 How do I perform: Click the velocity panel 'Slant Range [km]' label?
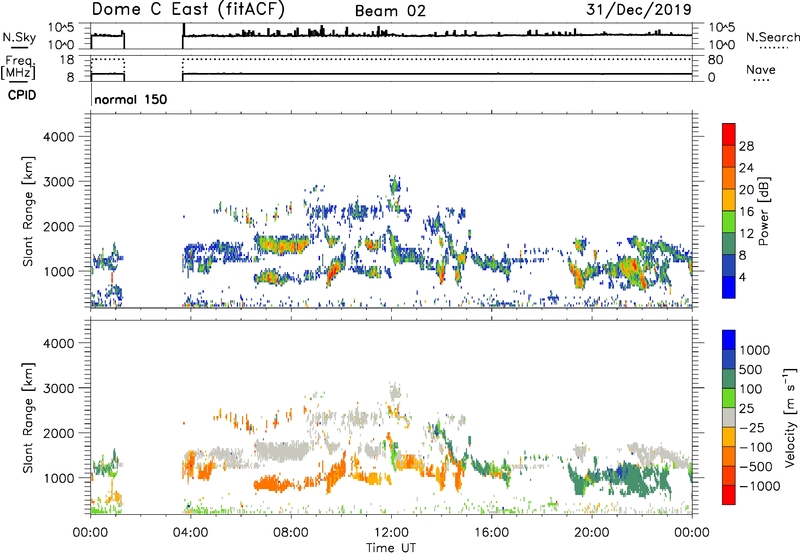pos(29,417)
